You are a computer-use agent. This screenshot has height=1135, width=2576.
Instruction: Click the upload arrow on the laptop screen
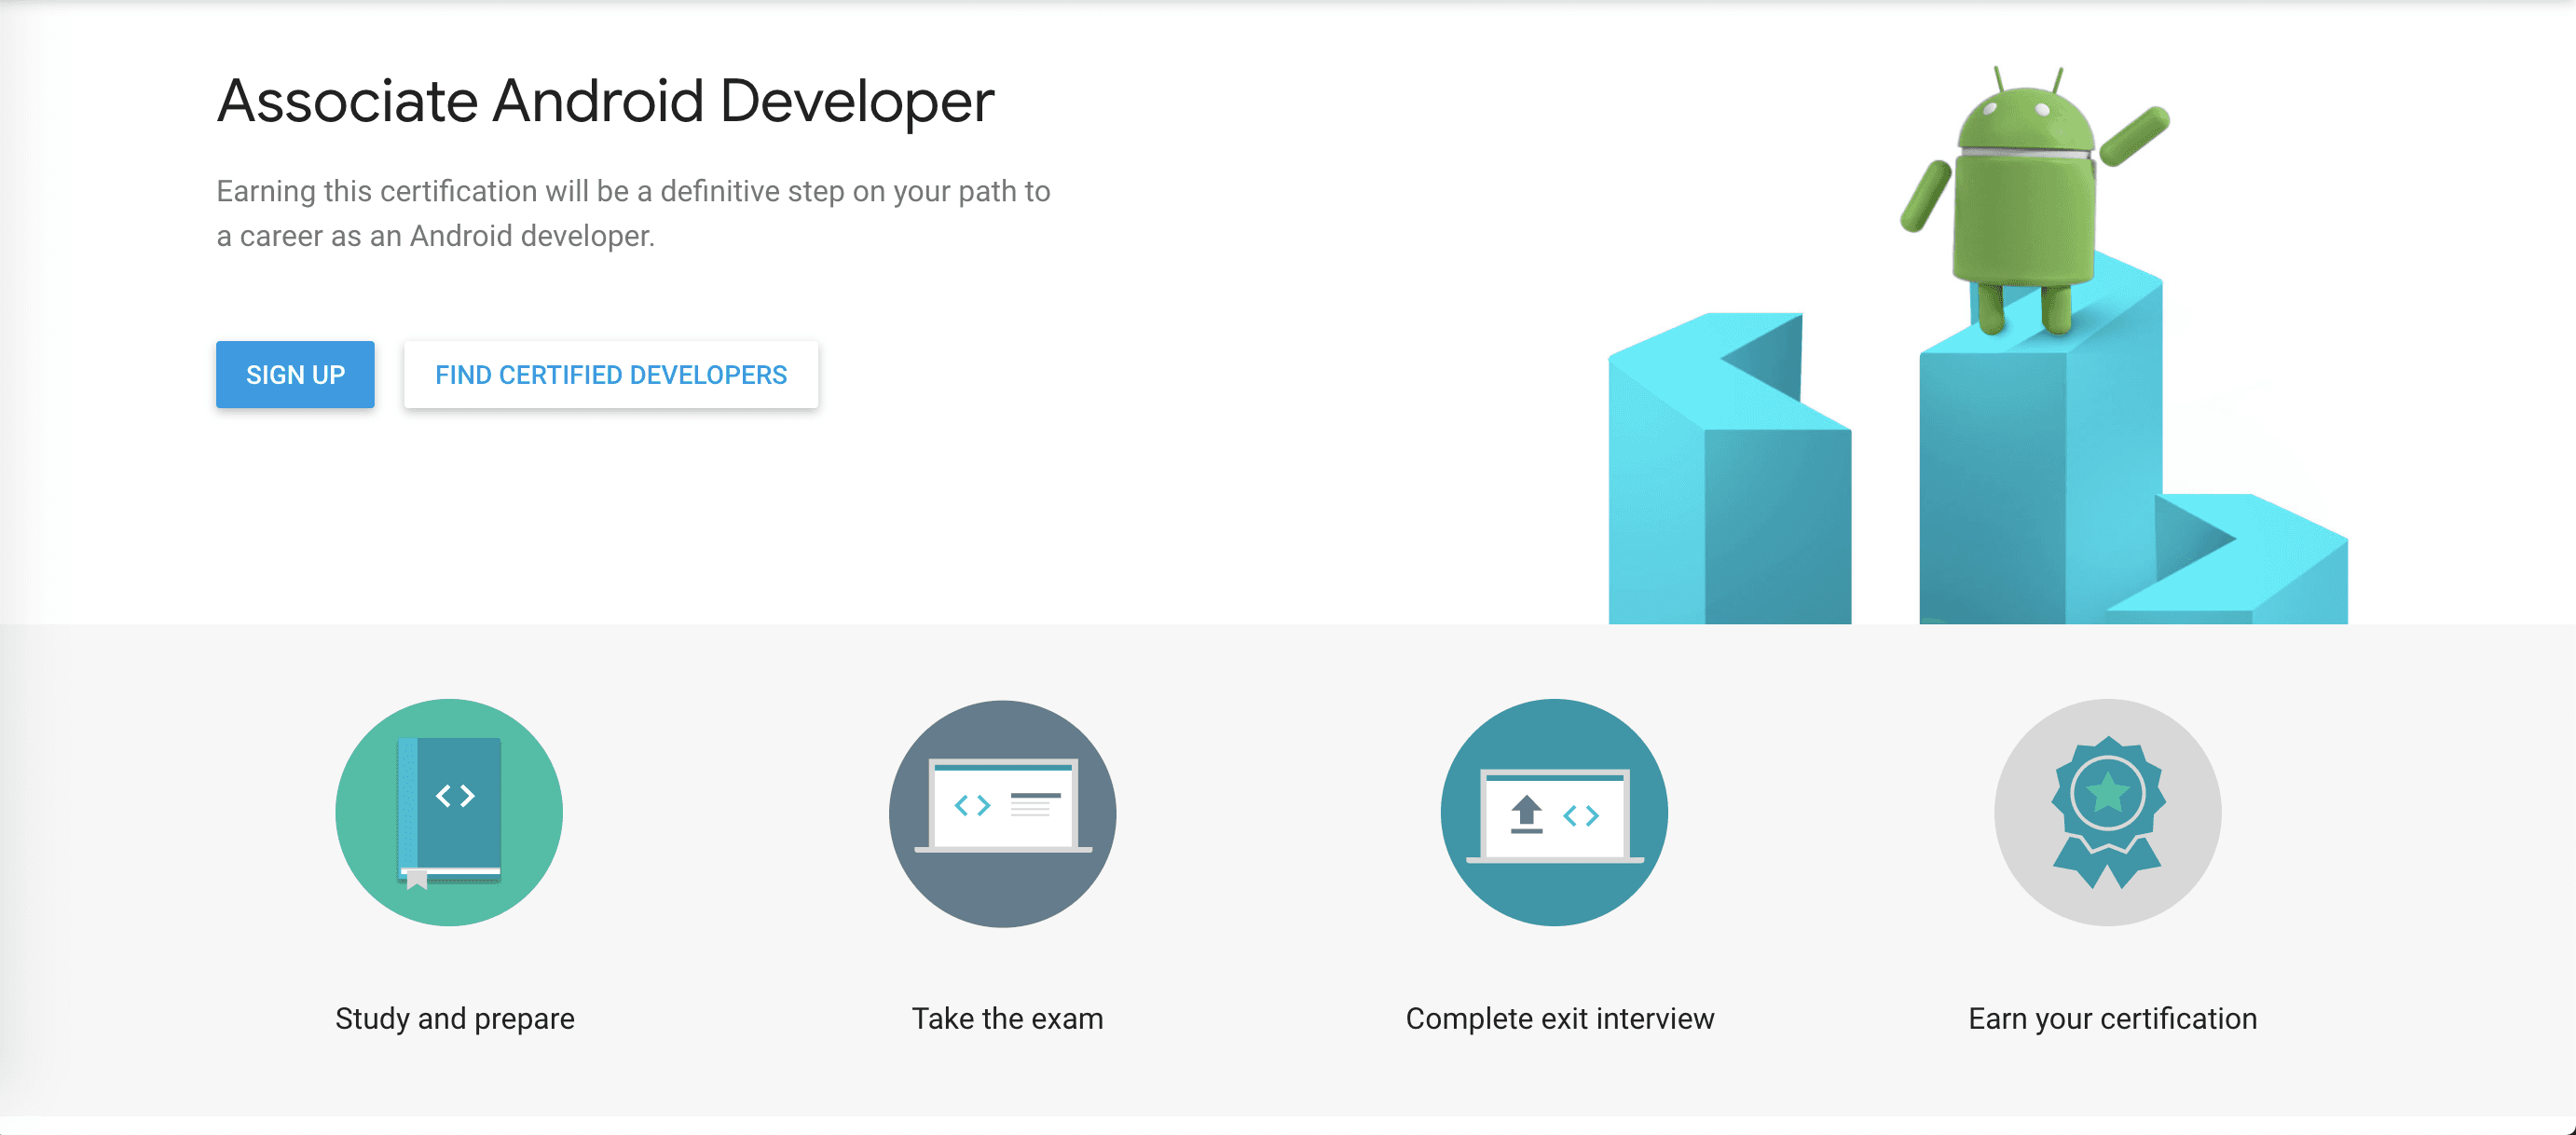1526,813
